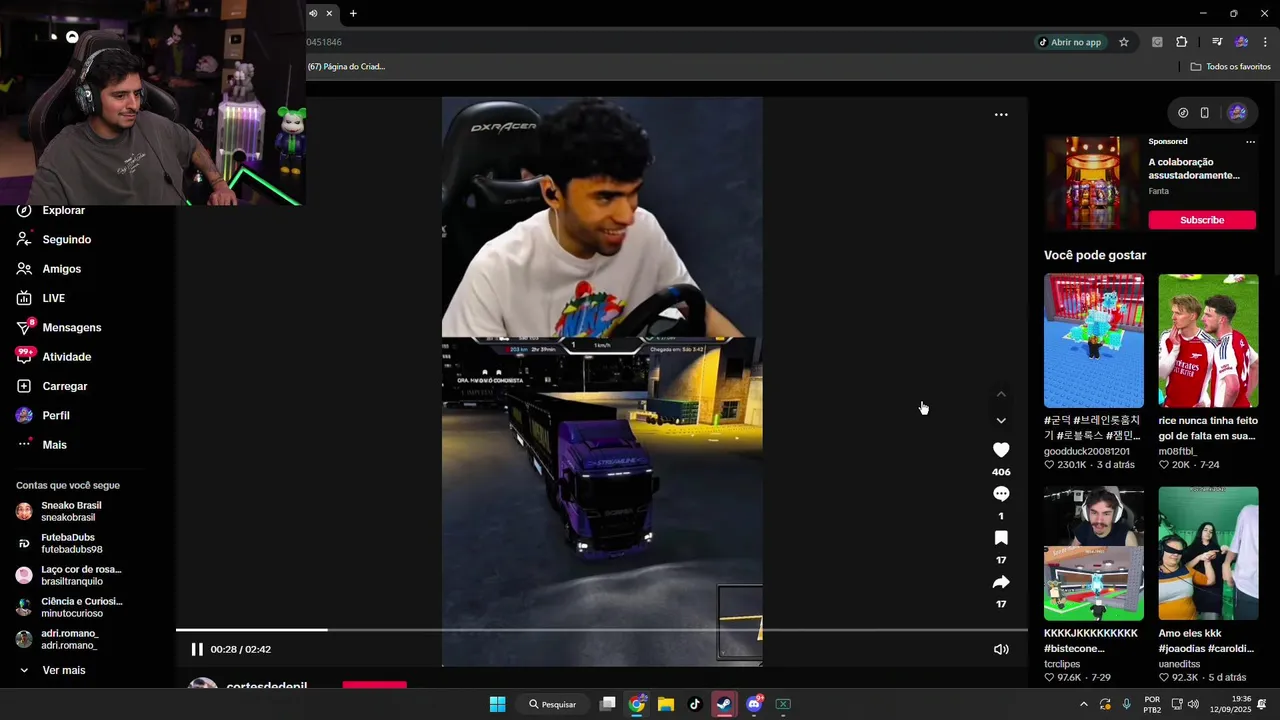Mute the video volume
This screenshot has width=1280, height=720.
pos(1001,649)
